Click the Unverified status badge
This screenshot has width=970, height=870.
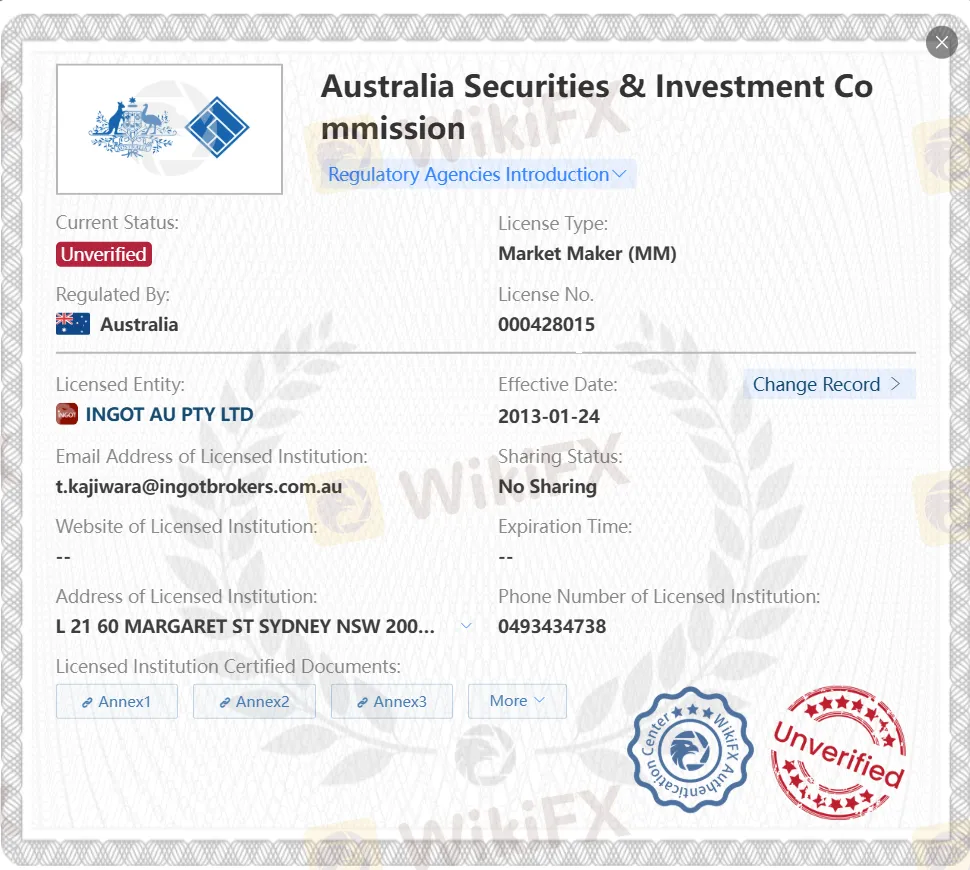pos(103,254)
